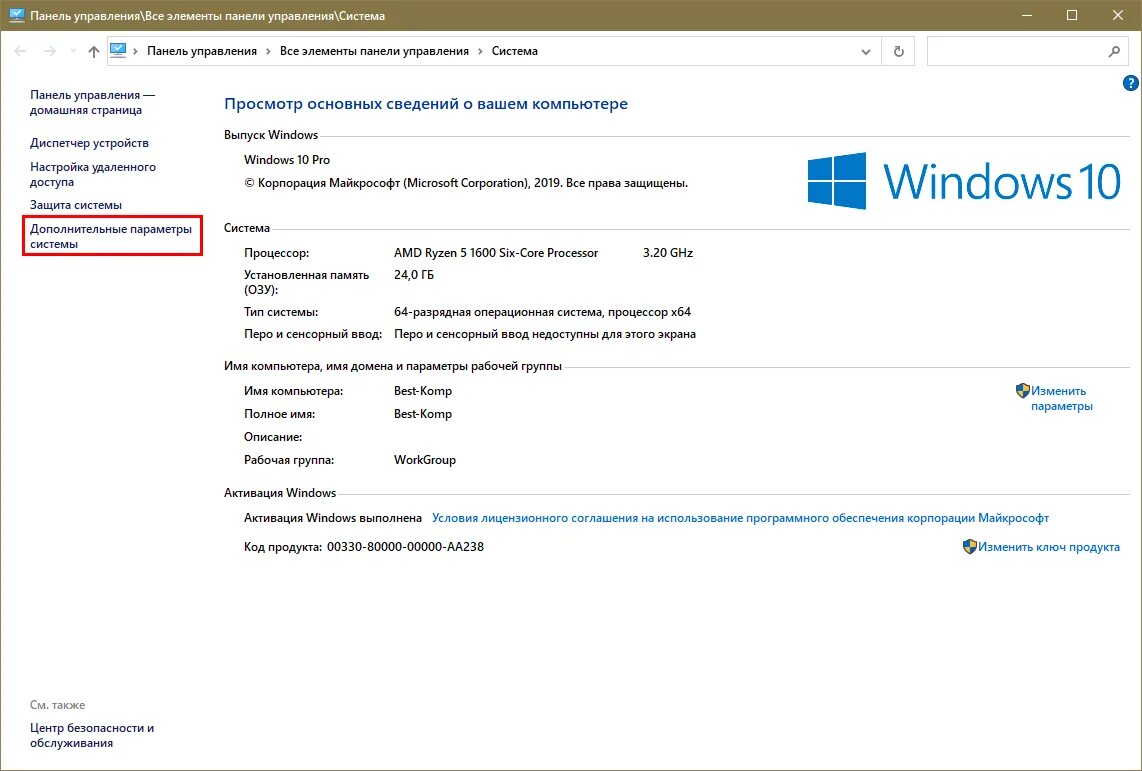This screenshot has height=771, width=1142.
Task: Open 'Панель управления — домашняя страница'
Action: 92,103
